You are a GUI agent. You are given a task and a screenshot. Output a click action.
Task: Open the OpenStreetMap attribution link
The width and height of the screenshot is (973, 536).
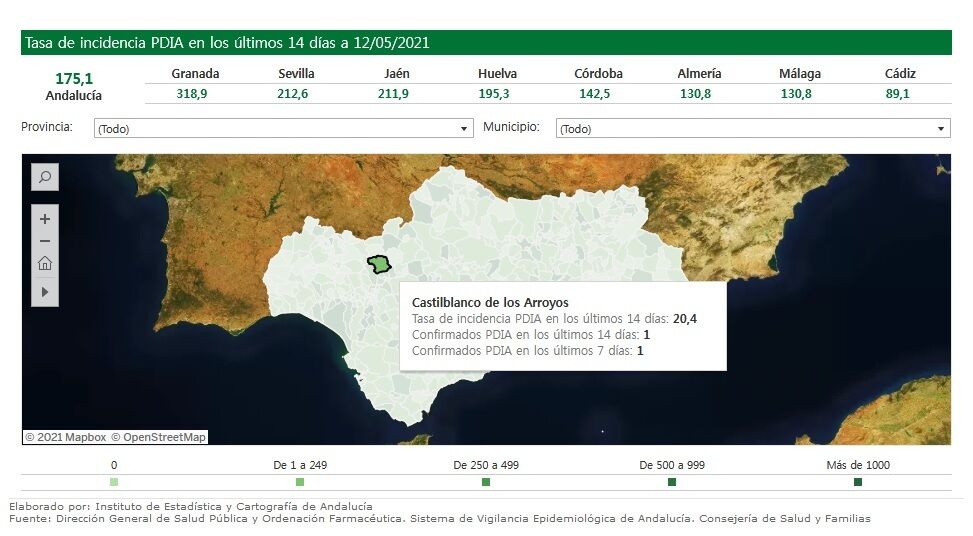158,437
